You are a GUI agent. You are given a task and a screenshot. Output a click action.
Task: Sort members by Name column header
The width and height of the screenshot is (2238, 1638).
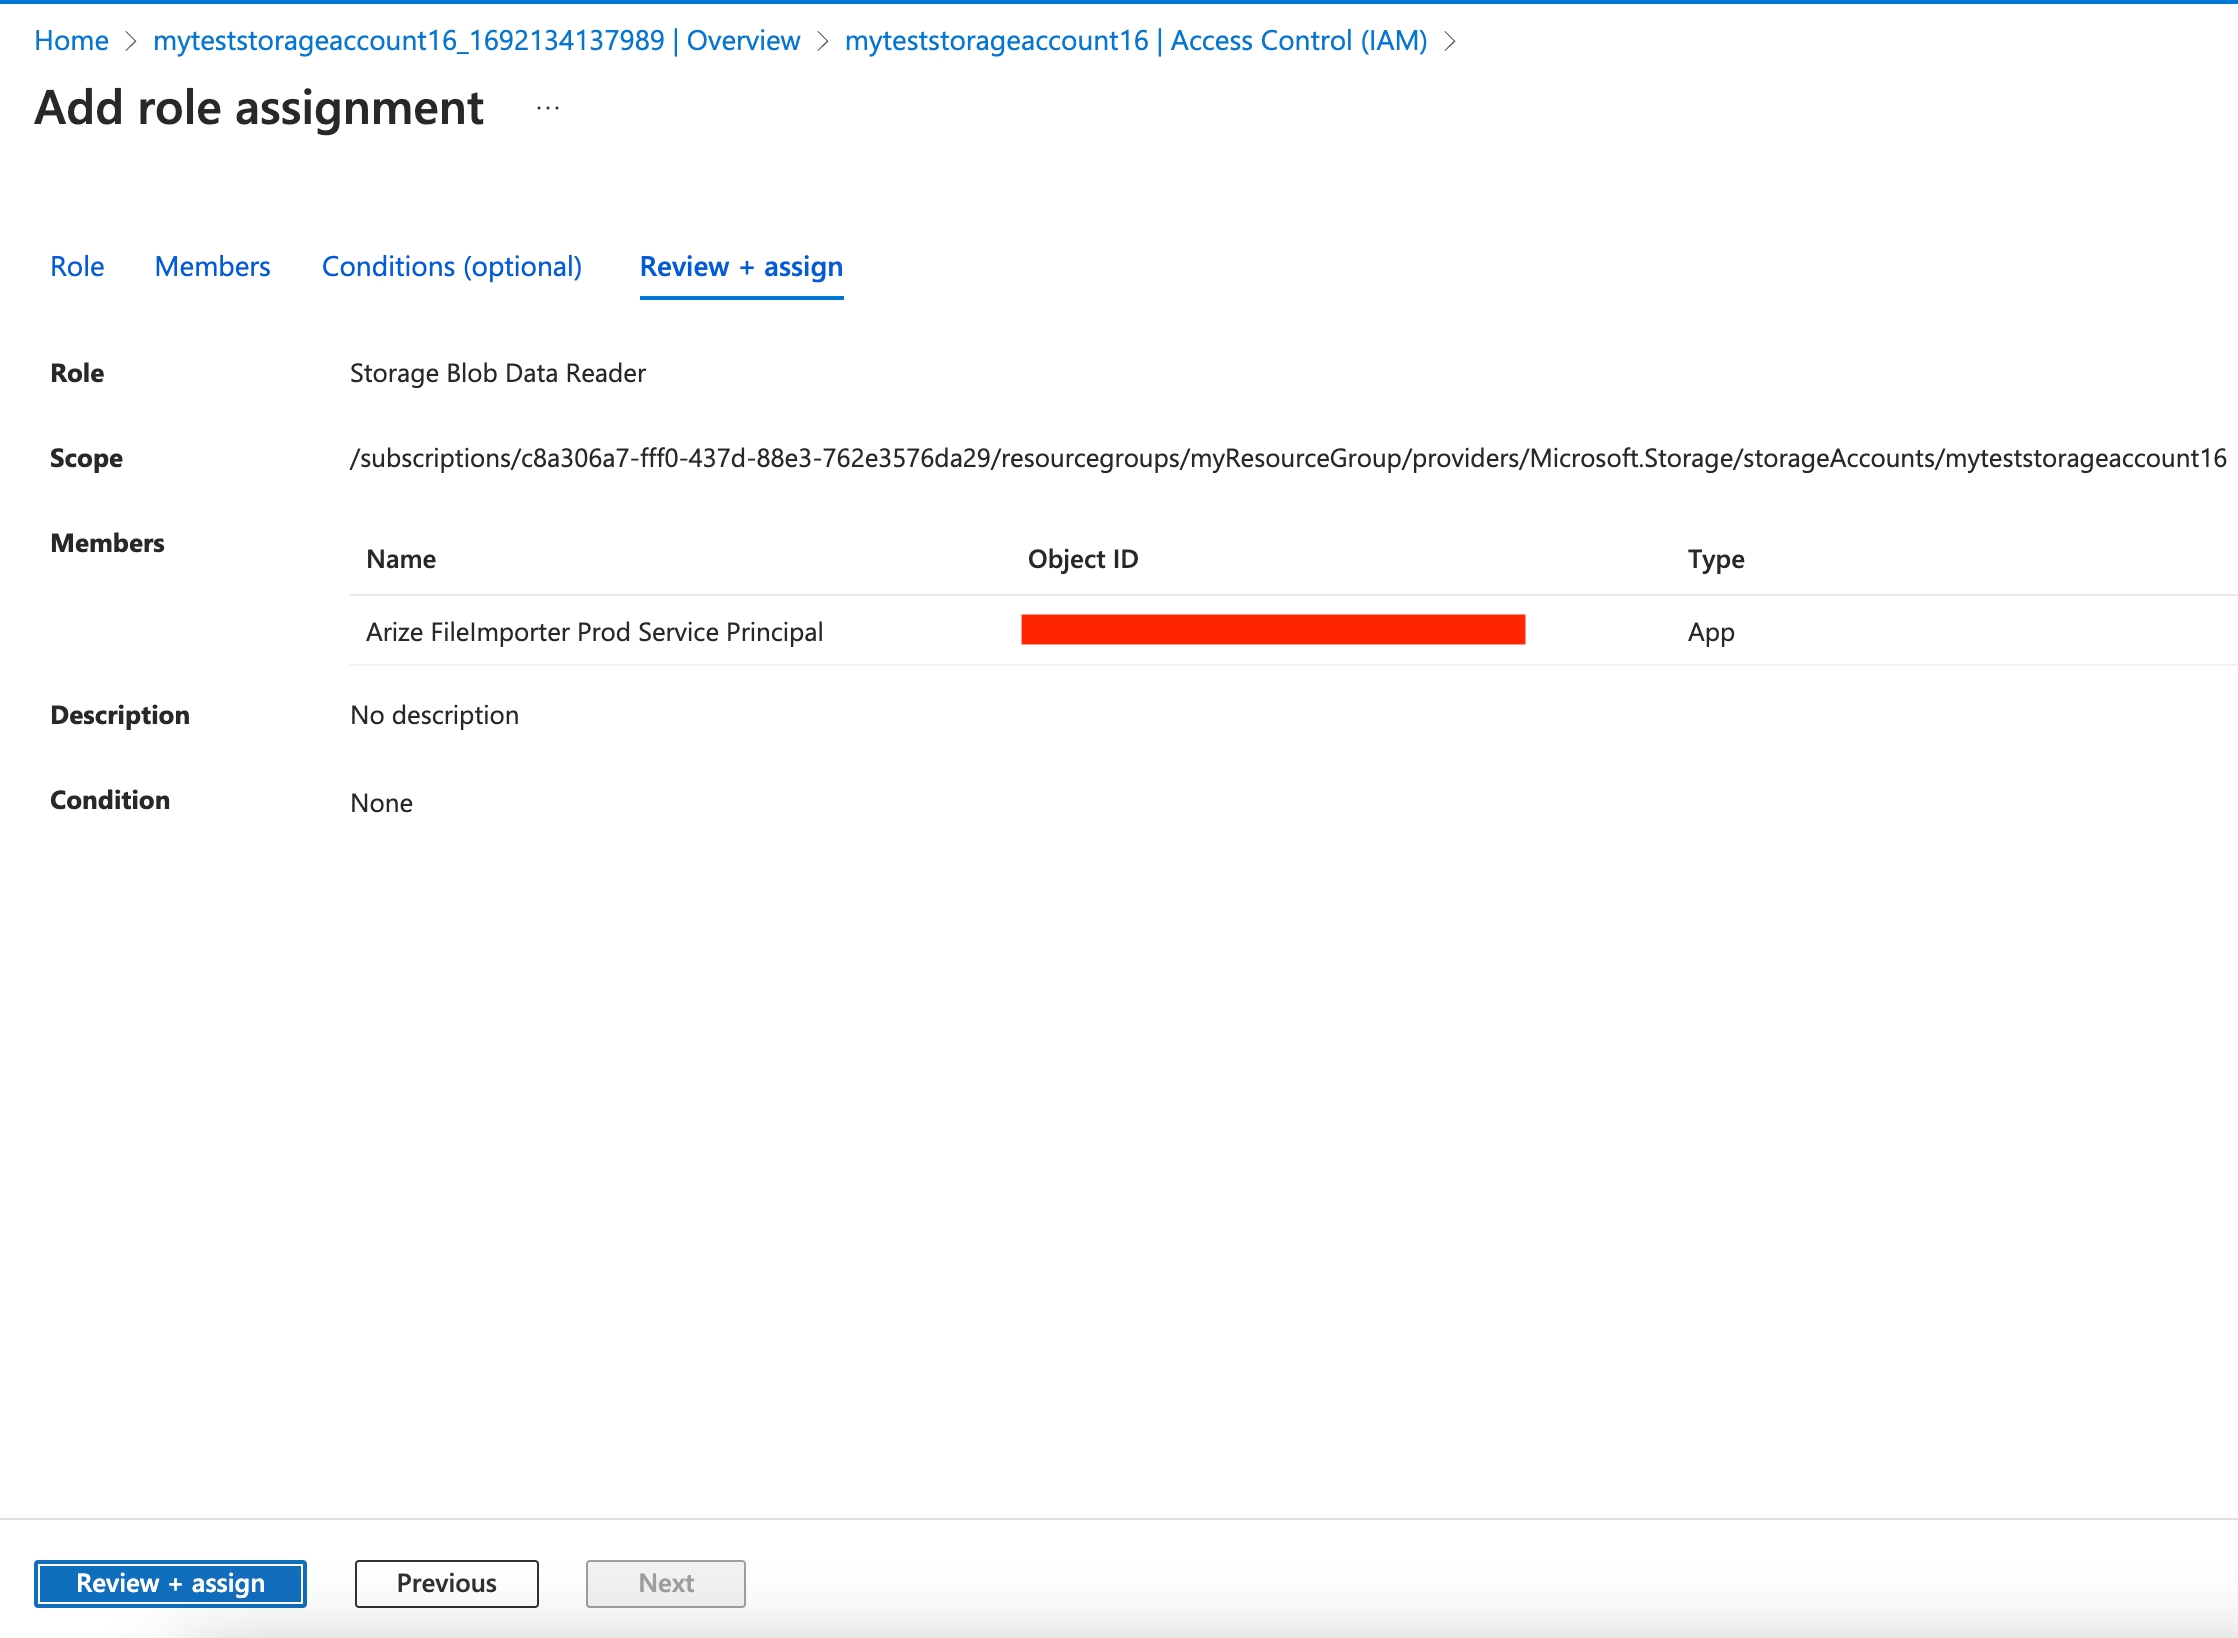pos(400,559)
